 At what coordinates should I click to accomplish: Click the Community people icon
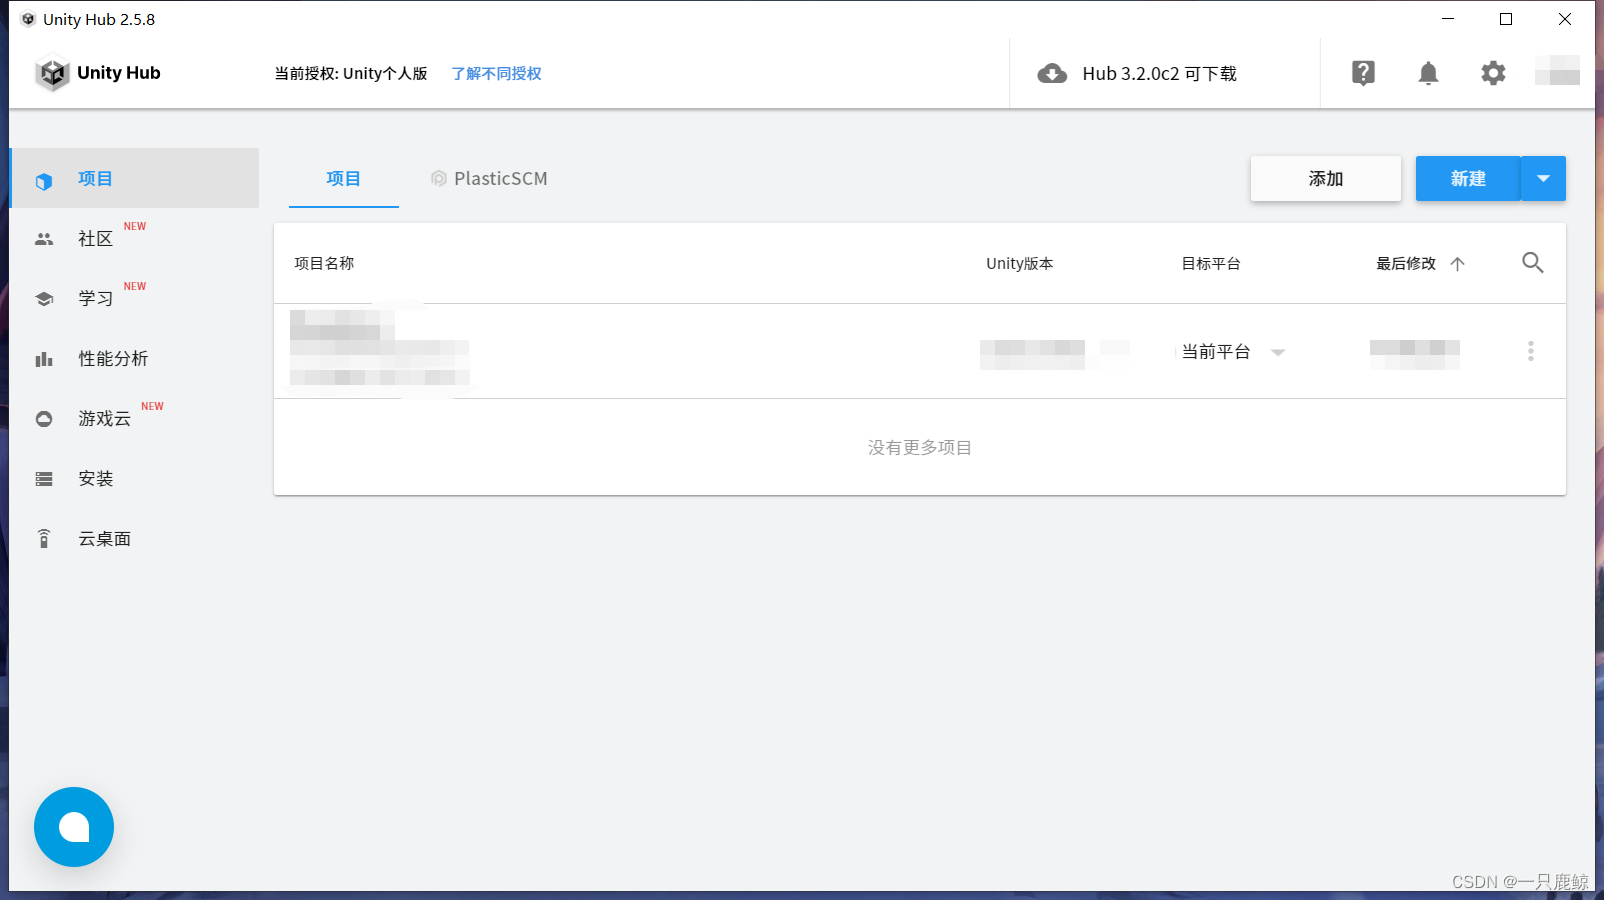(x=44, y=239)
